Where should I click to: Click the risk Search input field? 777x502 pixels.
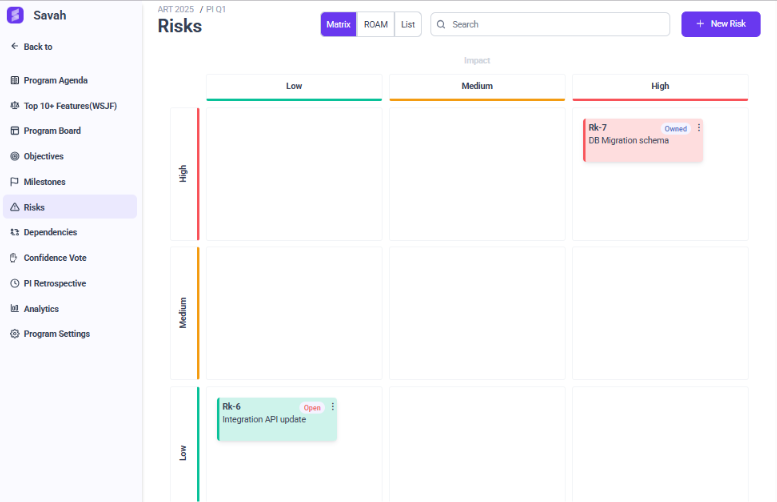tap(550, 24)
